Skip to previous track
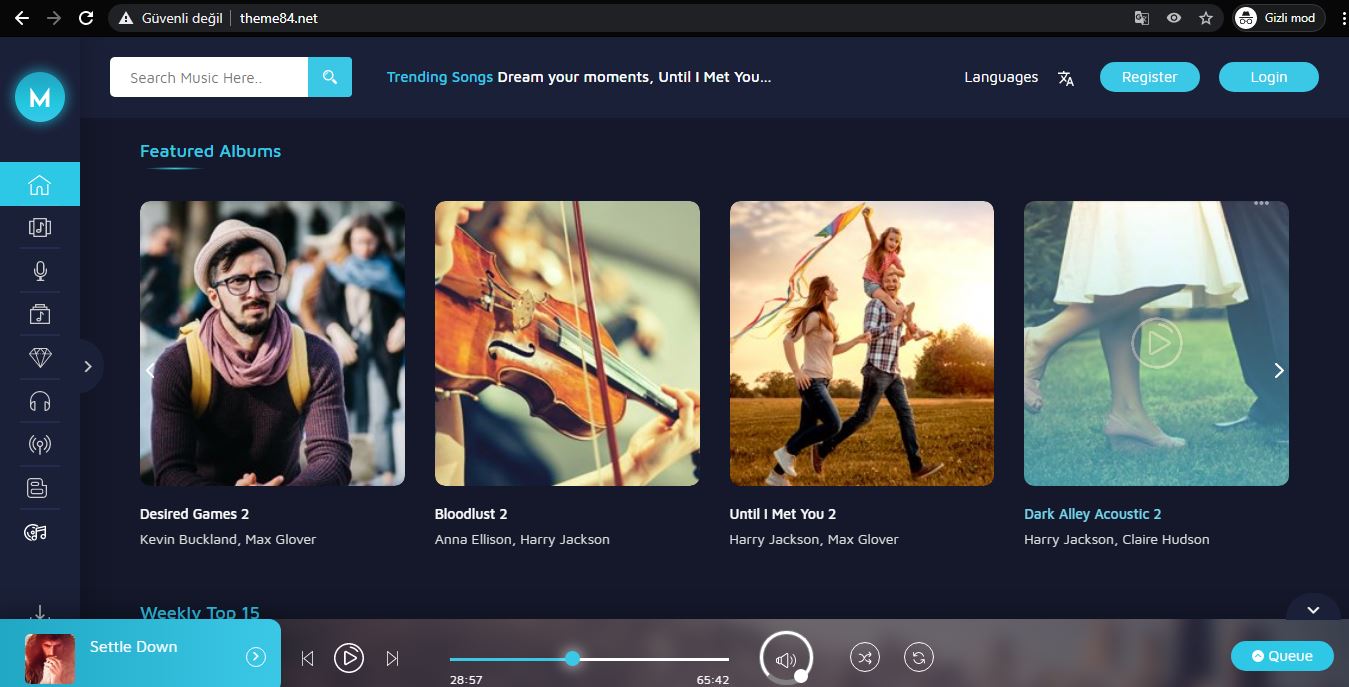 point(307,658)
